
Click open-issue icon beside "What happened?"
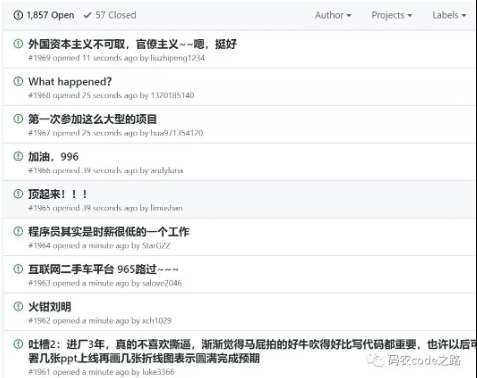point(18,81)
